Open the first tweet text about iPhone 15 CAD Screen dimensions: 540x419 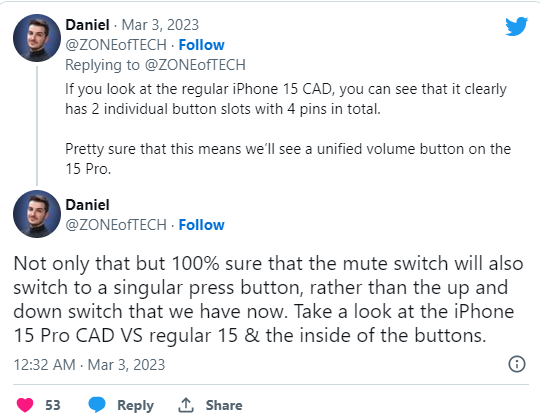pyautogui.click(x=288, y=129)
